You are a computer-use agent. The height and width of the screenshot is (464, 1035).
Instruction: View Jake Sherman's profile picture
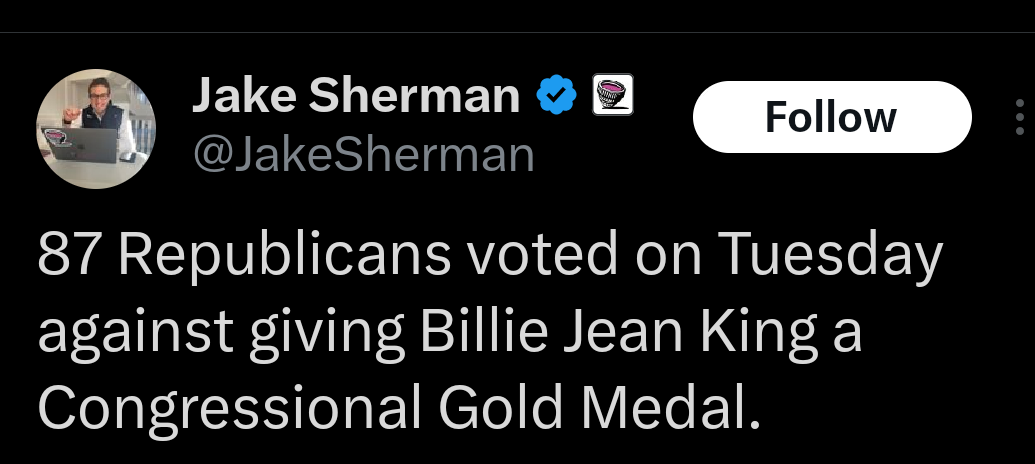[x=96, y=129]
